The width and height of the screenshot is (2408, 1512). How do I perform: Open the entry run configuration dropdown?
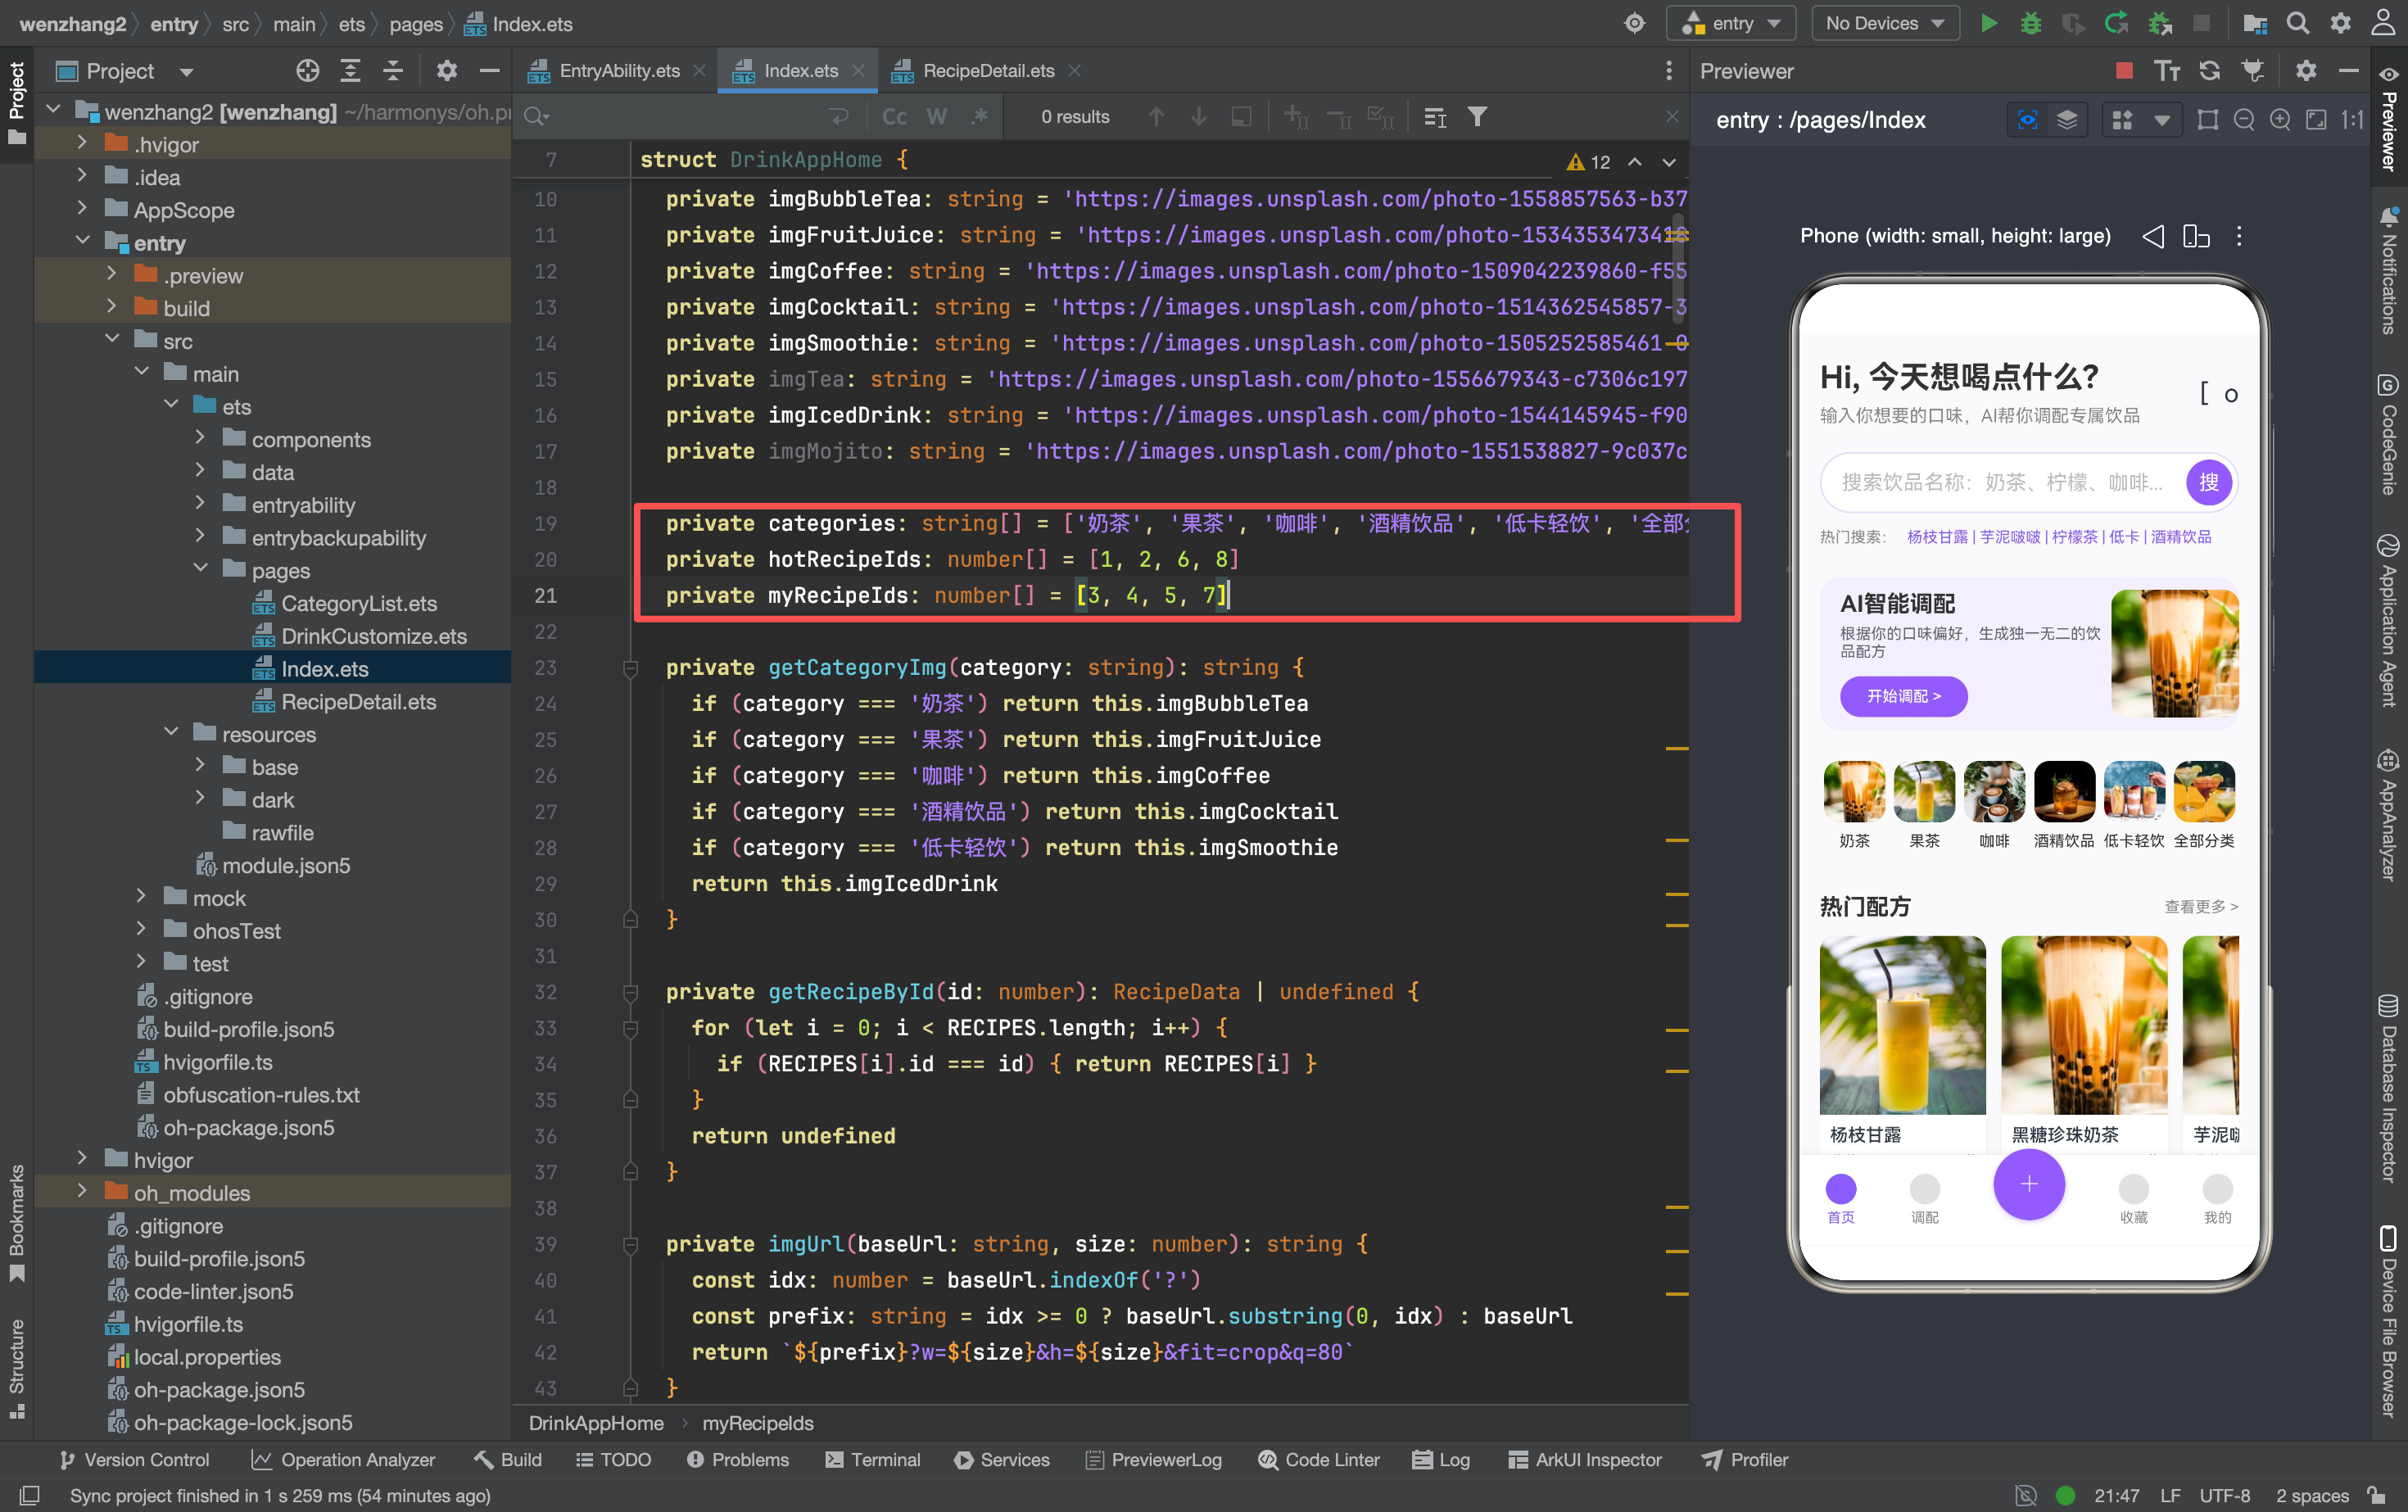(x=1731, y=23)
